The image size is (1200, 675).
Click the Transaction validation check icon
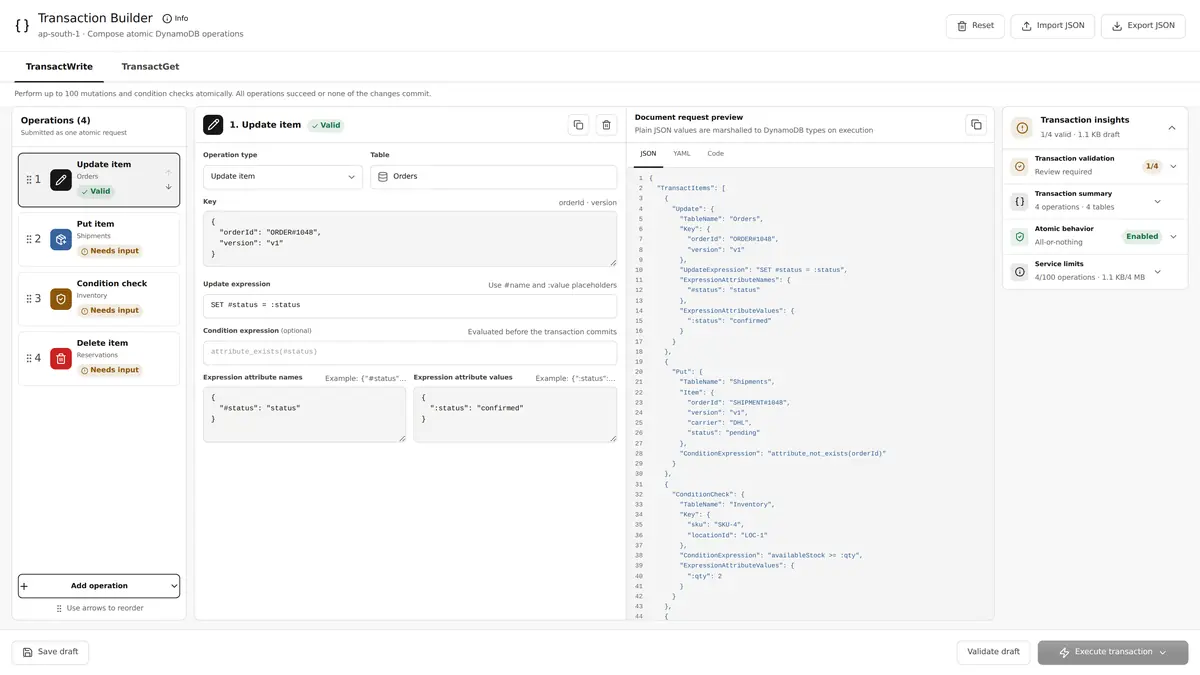tap(1019, 167)
